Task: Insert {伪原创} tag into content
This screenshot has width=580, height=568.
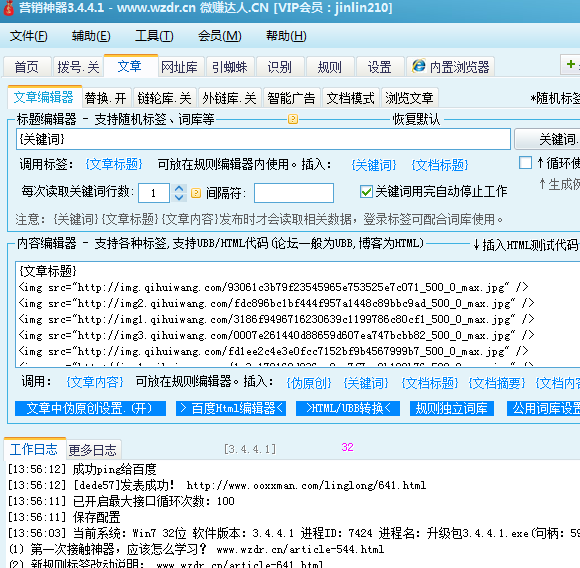Action: coord(309,383)
